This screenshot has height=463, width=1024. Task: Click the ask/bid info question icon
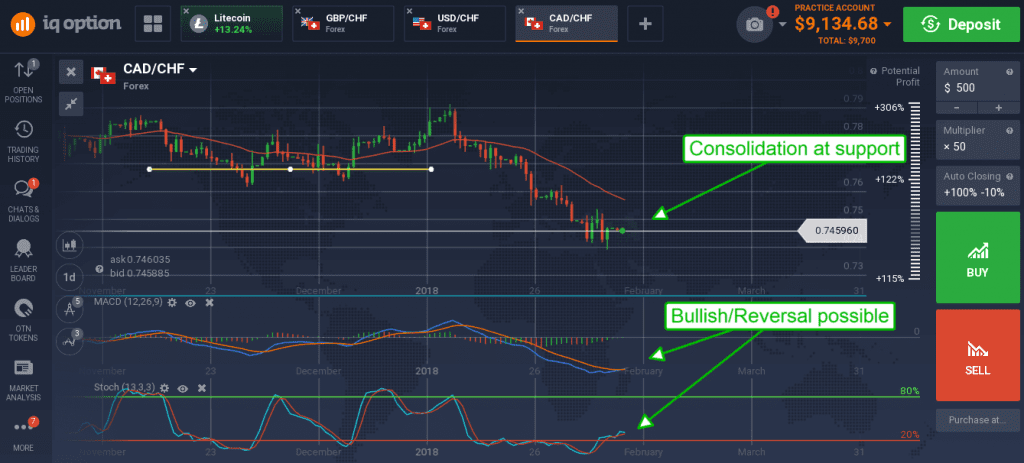(99, 268)
